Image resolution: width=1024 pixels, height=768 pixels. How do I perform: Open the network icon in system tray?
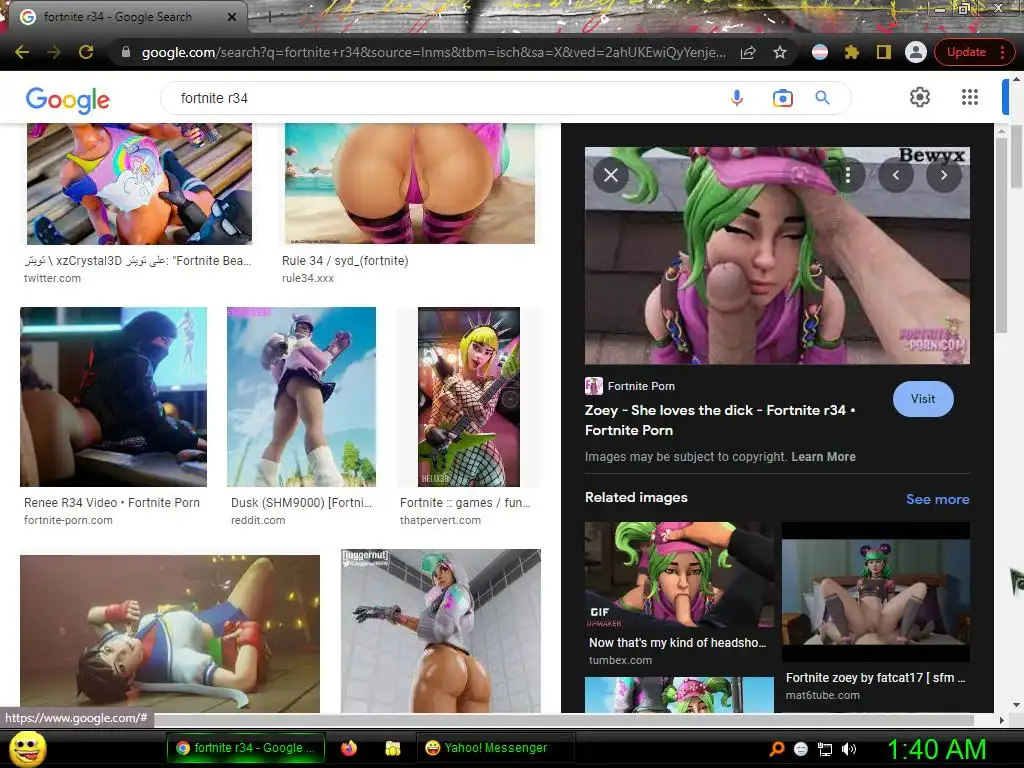click(x=825, y=750)
